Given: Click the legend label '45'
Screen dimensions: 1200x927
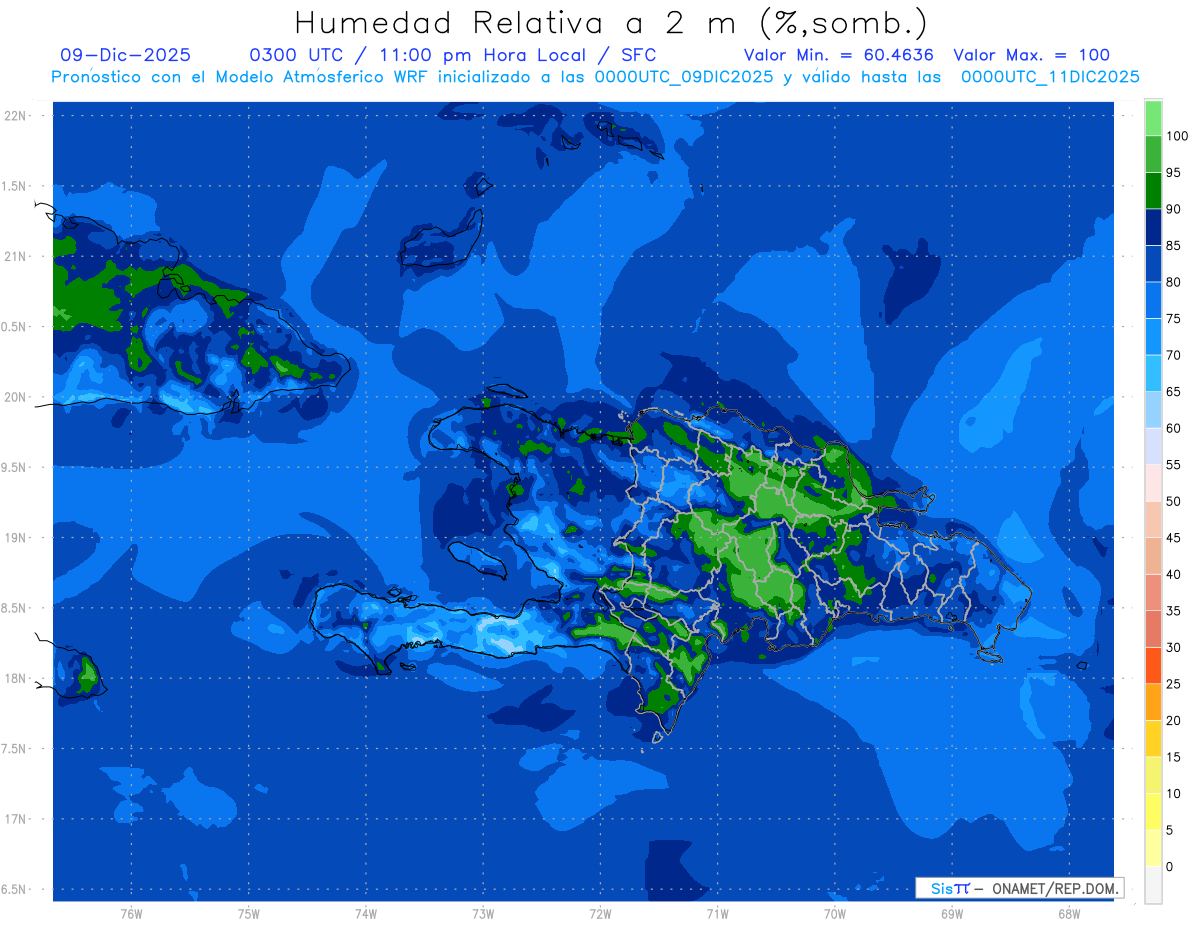Looking at the screenshot, I should [x=1173, y=538].
